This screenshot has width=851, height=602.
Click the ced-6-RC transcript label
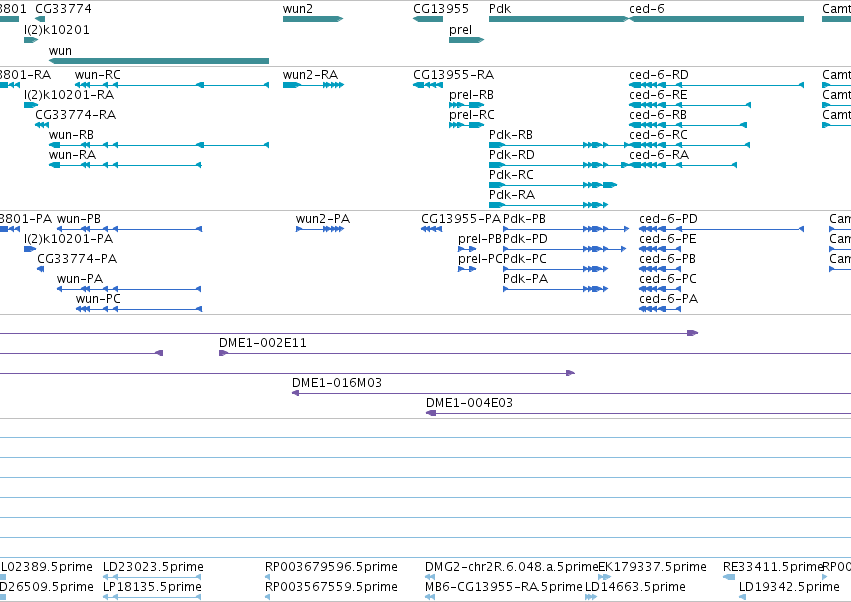click(658, 135)
